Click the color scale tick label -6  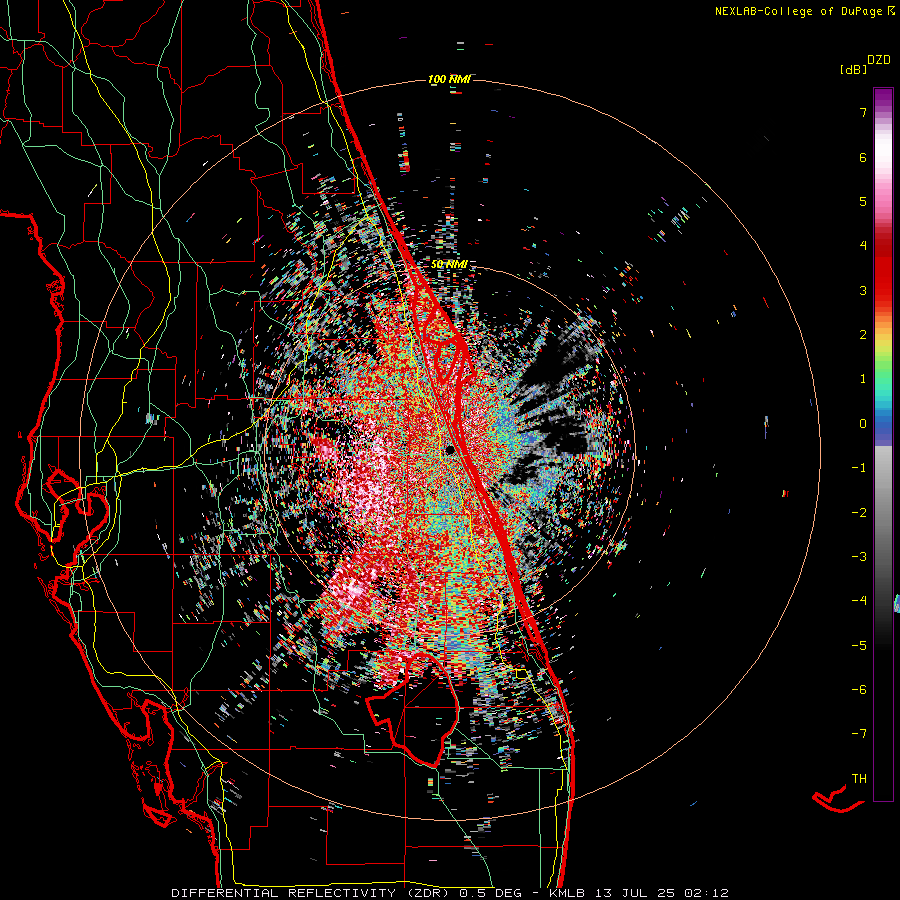pyautogui.click(x=859, y=690)
